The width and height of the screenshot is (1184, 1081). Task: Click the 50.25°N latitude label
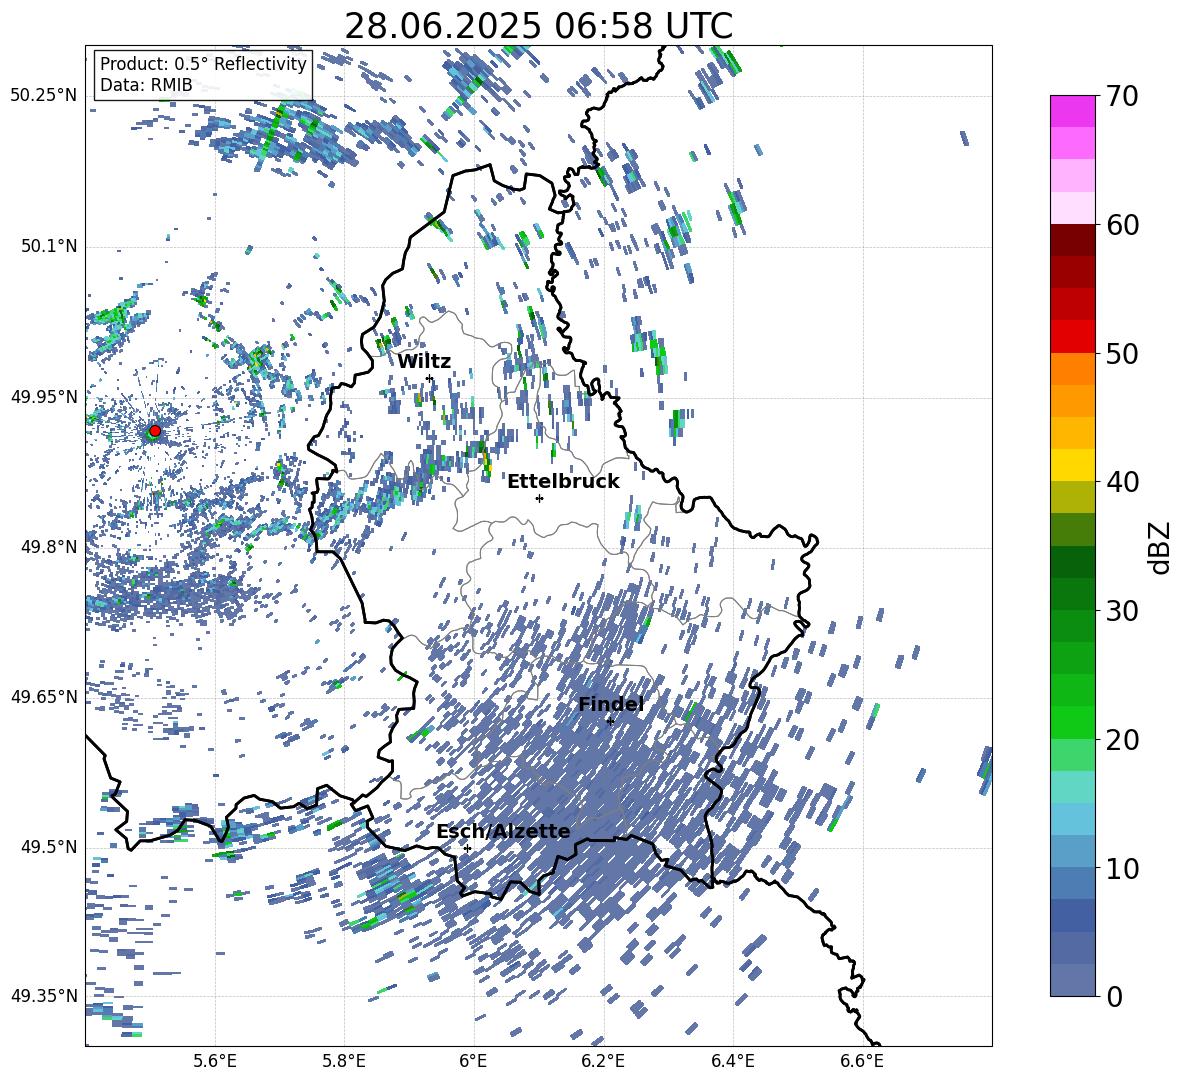coord(44,96)
